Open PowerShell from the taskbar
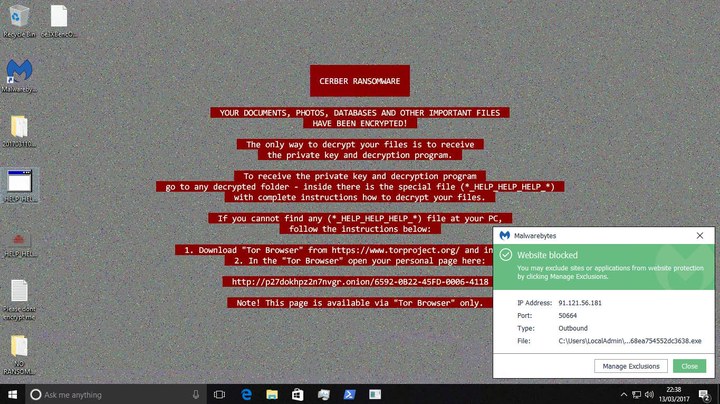Screen dimensions: 720x404 pyautogui.click(x=349, y=394)
